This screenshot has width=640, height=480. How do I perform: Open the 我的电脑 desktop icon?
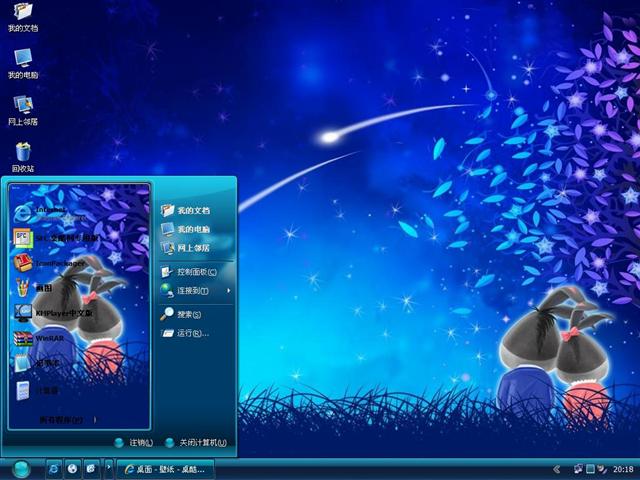pos(23,64)
